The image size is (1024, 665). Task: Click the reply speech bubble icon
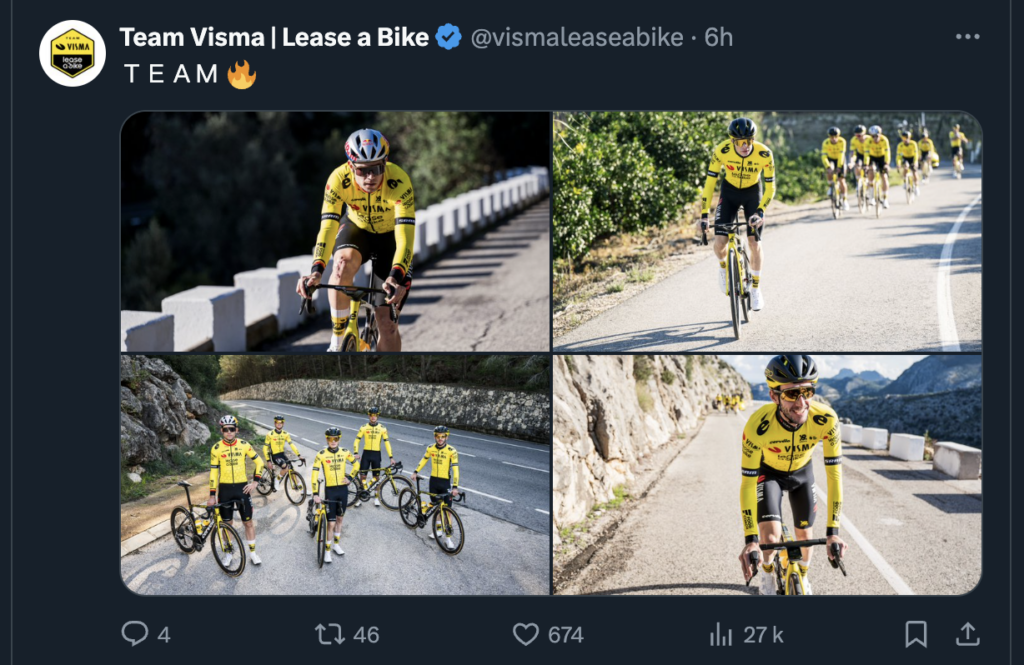coord(134,633)
